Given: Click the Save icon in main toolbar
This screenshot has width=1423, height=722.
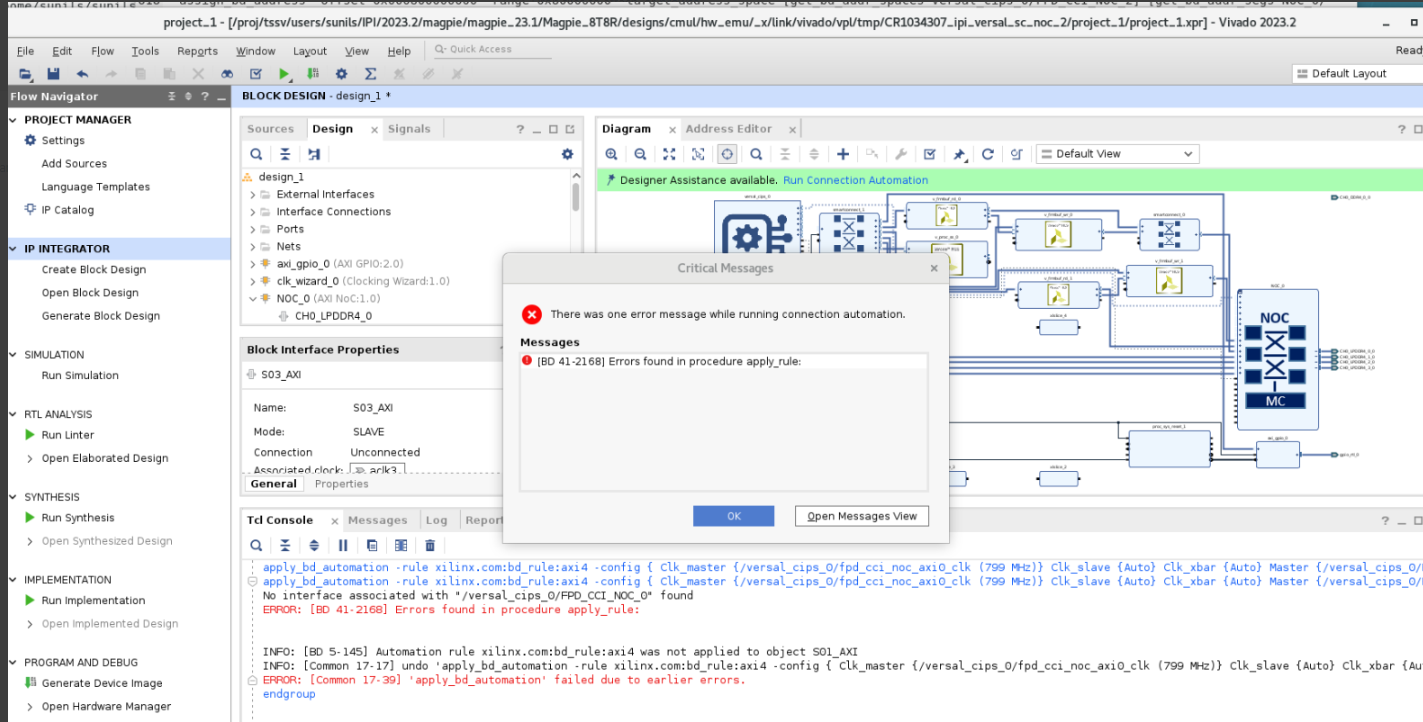Looking at the screenshot, I should [53, 73].
